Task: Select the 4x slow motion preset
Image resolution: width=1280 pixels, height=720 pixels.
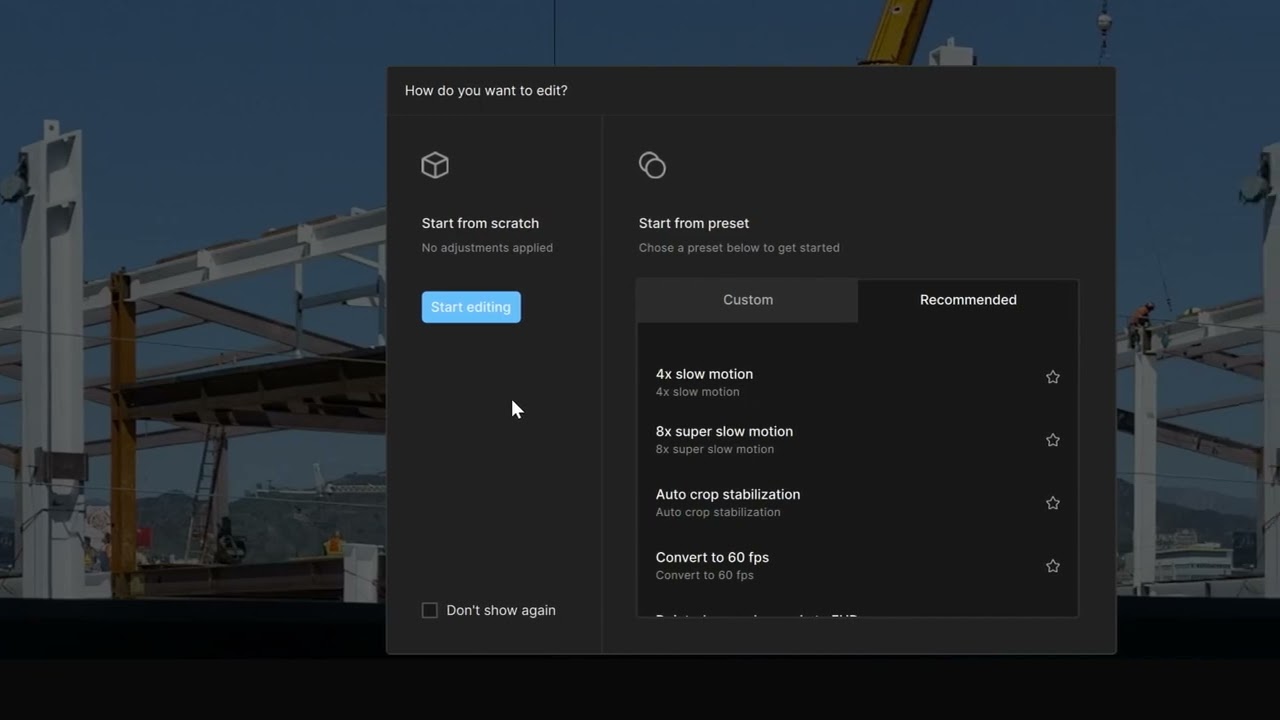Action: click(857, 382)
